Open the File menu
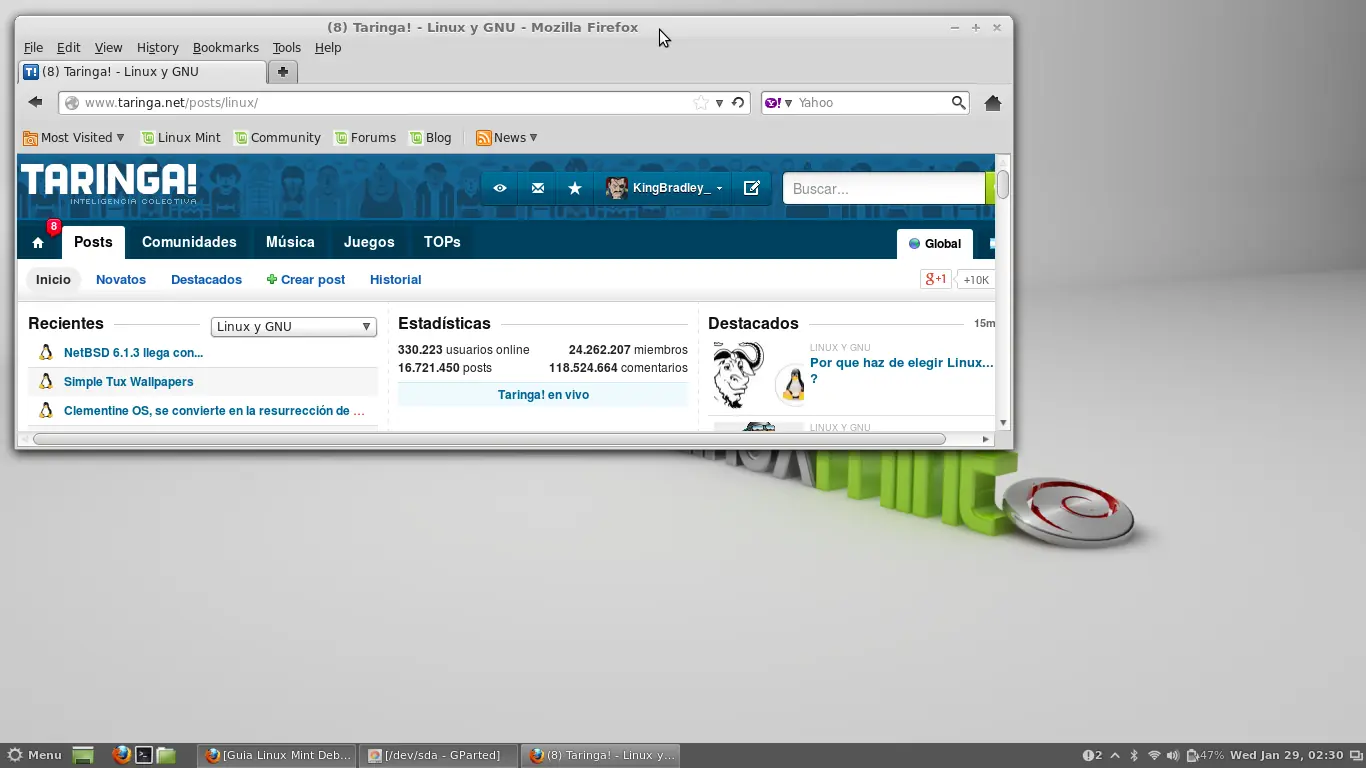 pyautogui.click(x=33, y=47)
